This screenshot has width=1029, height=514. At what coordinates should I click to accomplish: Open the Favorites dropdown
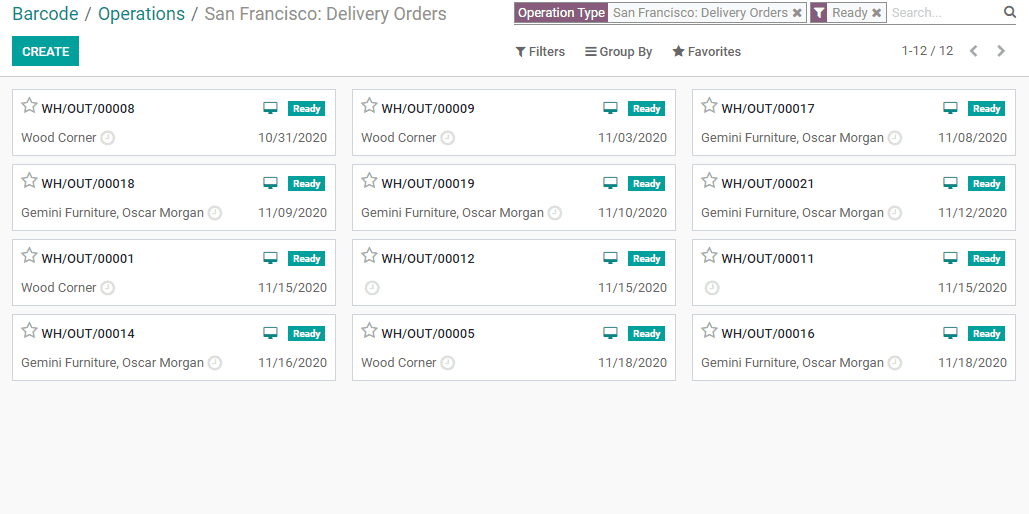(707, 51)
